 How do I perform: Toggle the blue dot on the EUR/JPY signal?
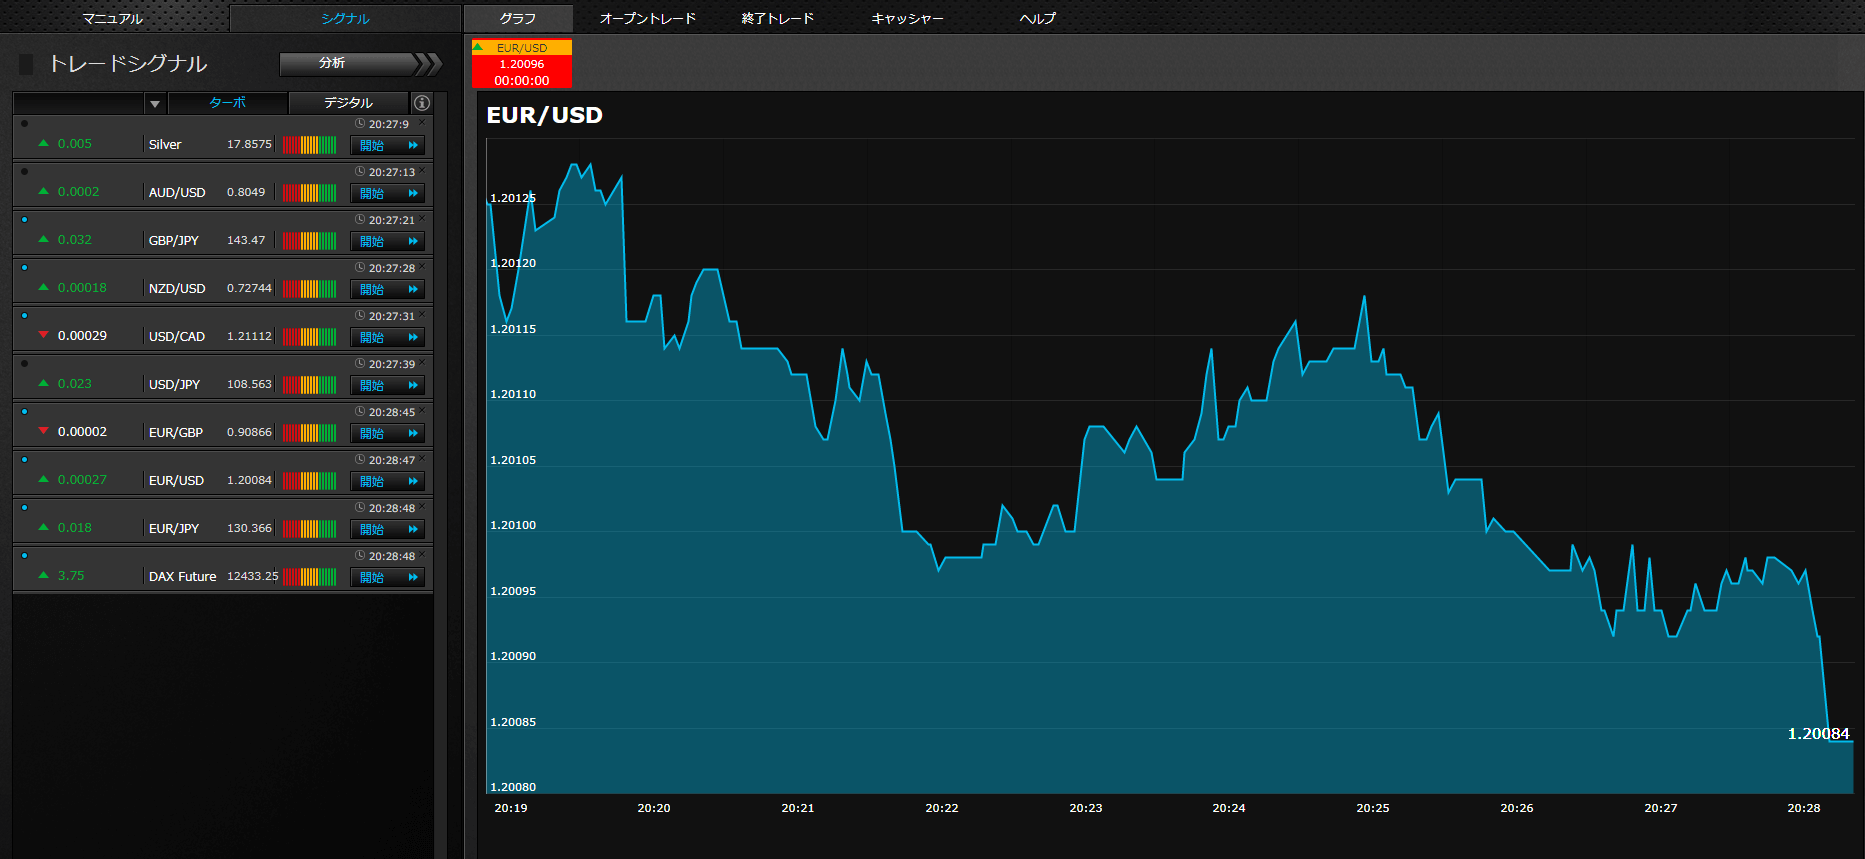[24, 508]
